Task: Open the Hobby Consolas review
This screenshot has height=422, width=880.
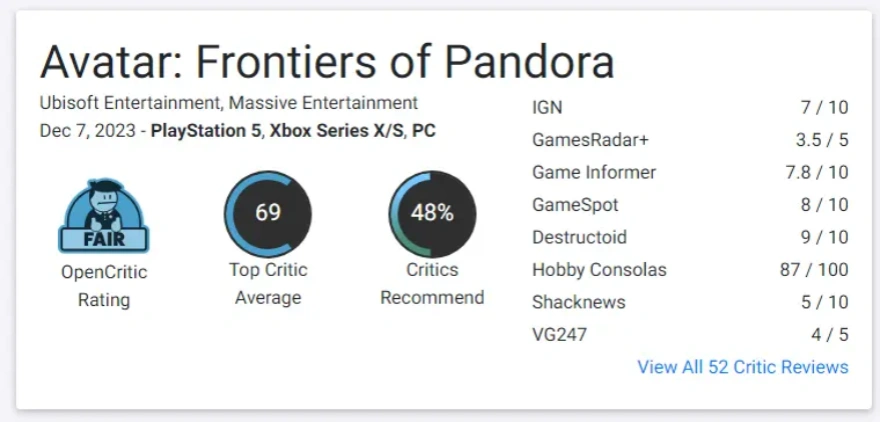Action: (x=599, y=270)
